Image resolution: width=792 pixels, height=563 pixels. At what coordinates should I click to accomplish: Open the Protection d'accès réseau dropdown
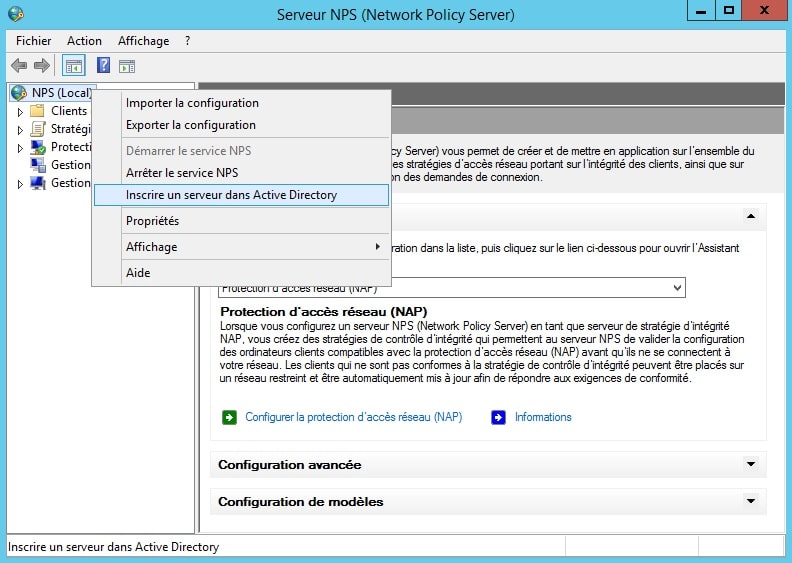pos(677,288)
